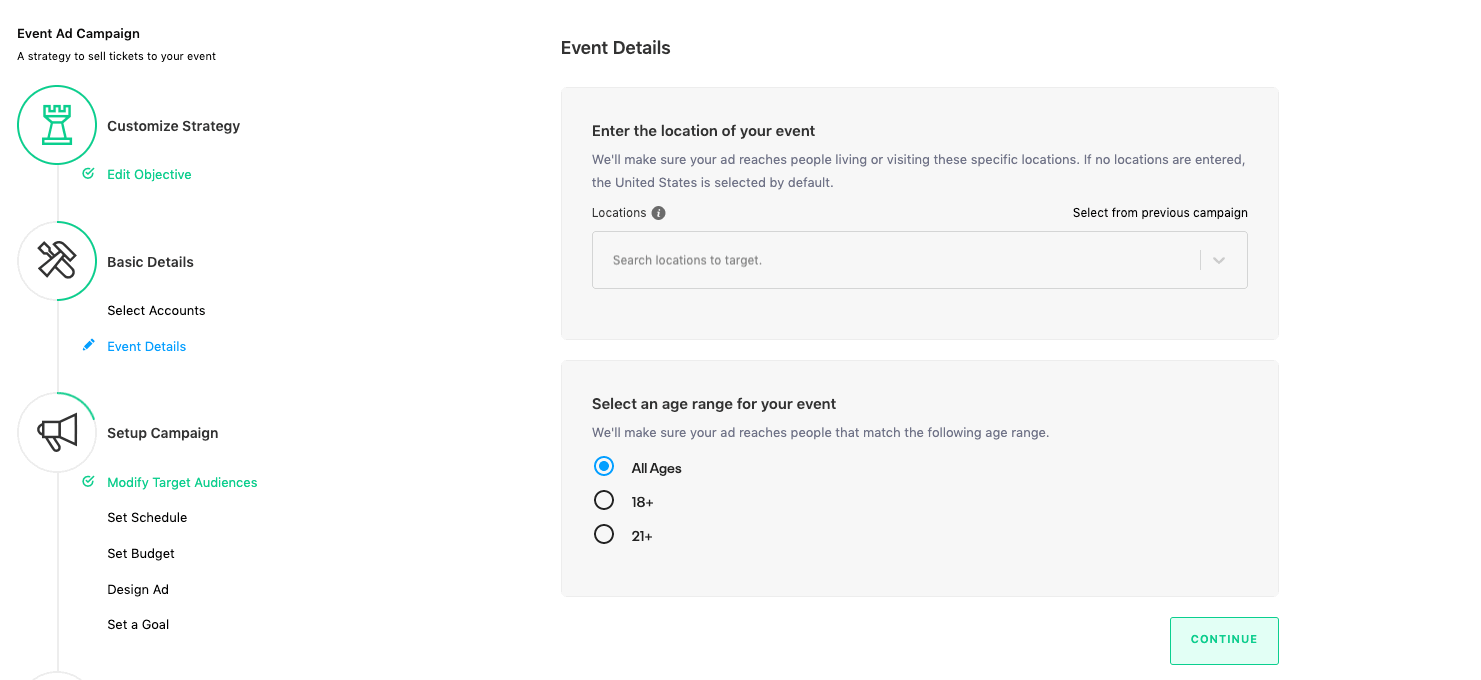
Task: Jump to the Set a Goal step
Action: point(138,625)
